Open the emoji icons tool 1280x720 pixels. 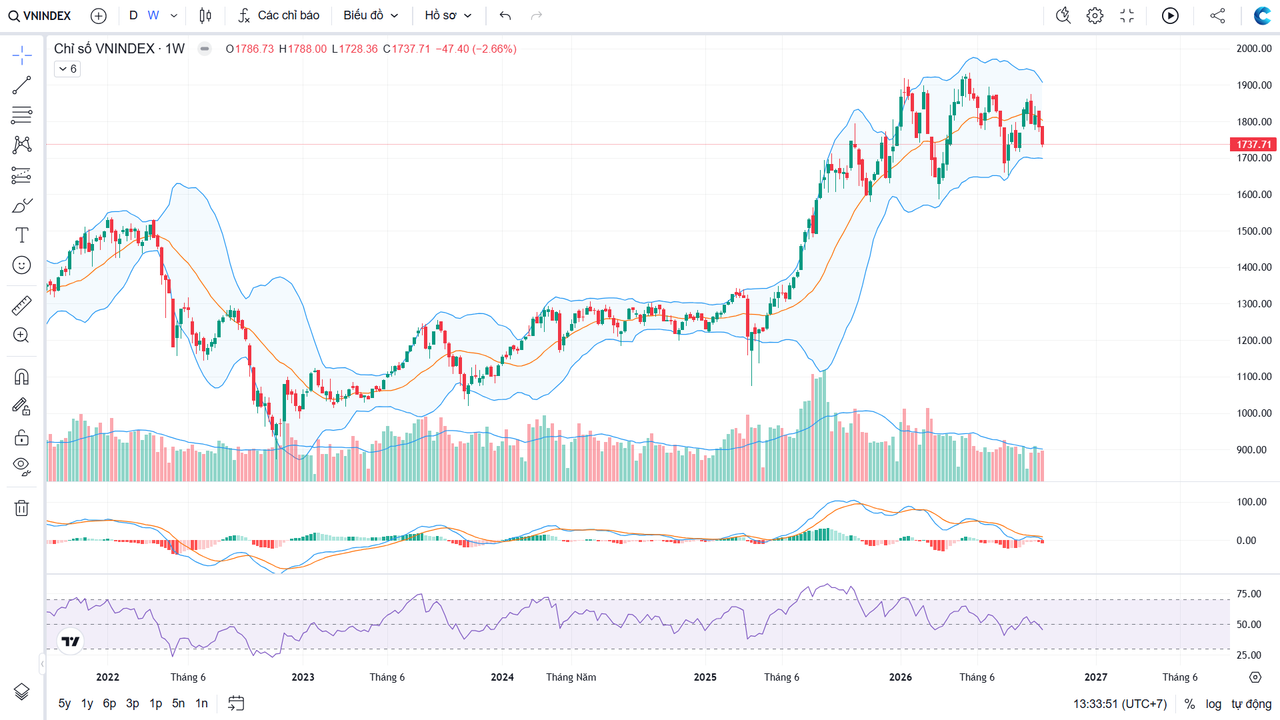pyautogui.click(x=21, y=265)
